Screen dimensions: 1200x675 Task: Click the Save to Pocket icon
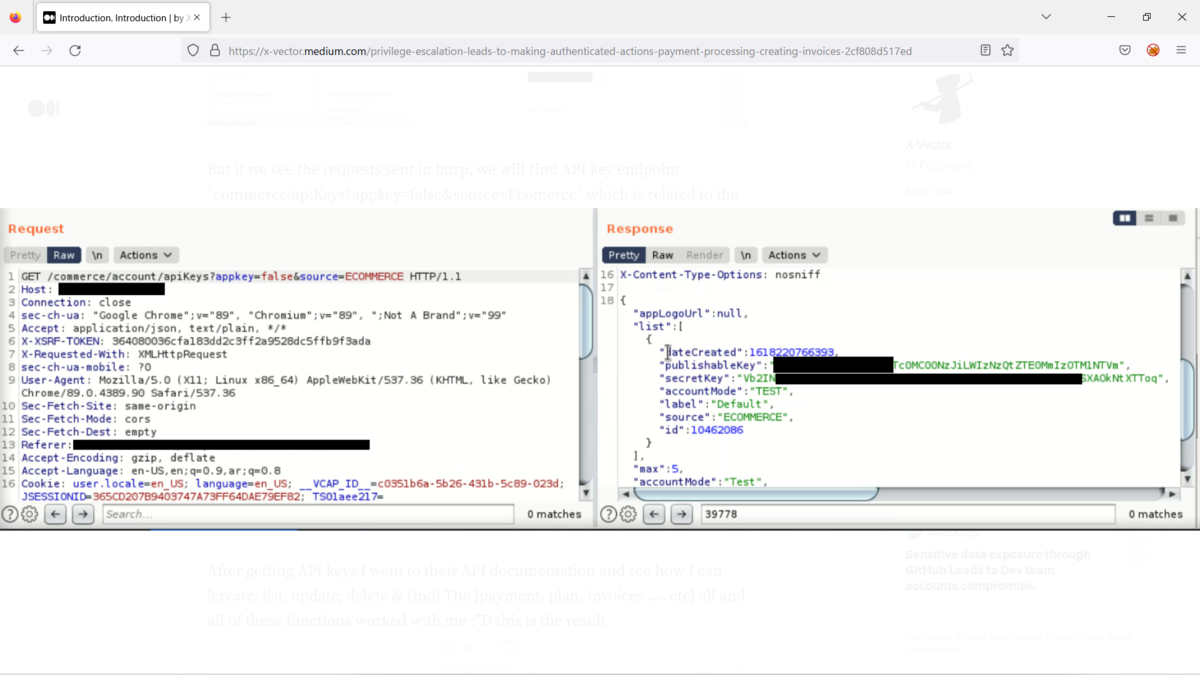coord(1125,50)
